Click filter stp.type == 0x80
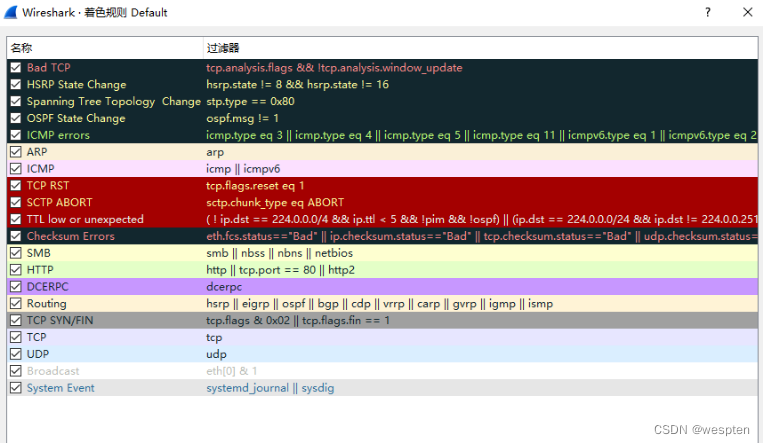This screenshot has height=446, width=765. coord(250,101)
